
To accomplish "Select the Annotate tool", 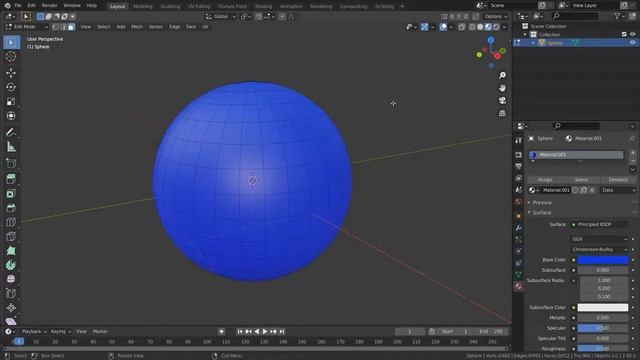I will pos(11,132).
